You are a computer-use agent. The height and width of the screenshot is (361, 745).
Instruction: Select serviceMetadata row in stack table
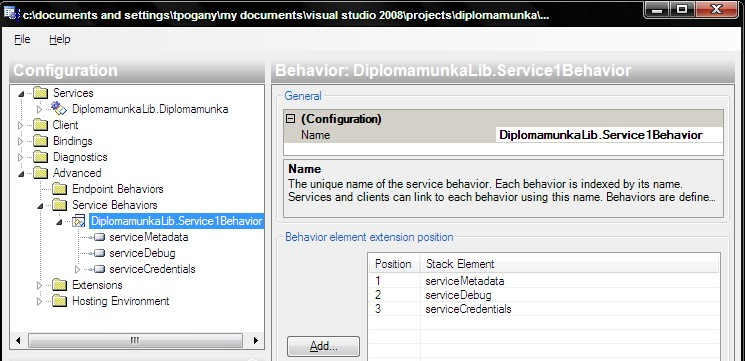[x=544, y=281]
